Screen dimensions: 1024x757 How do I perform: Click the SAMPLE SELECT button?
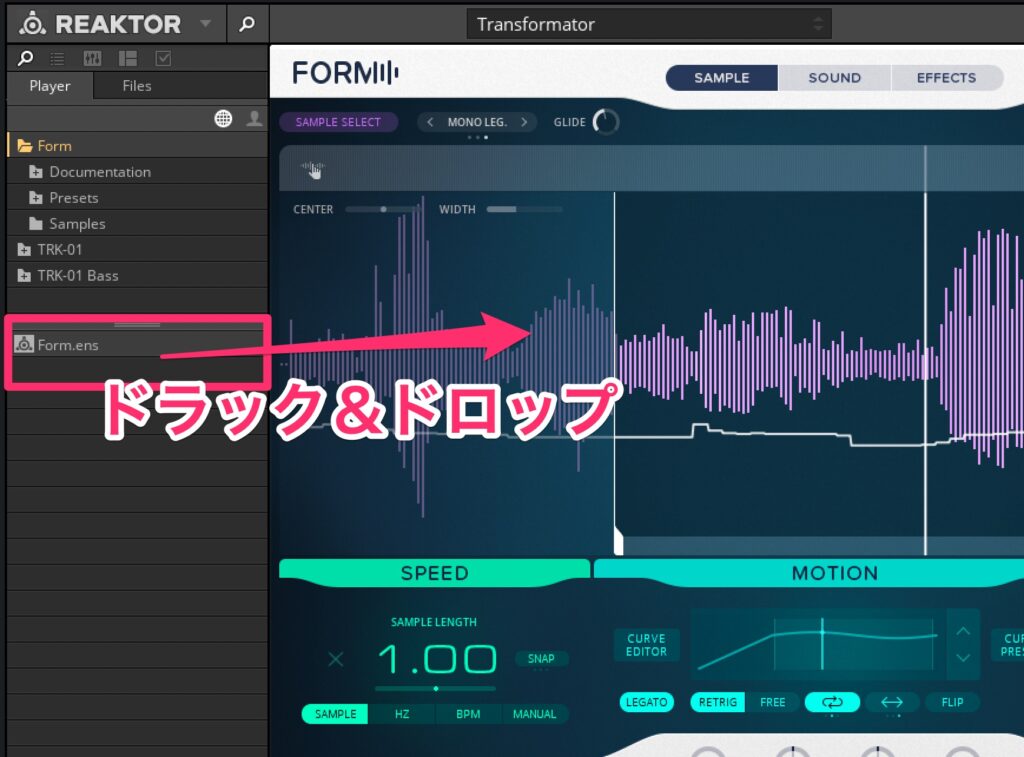click(338, 122)
